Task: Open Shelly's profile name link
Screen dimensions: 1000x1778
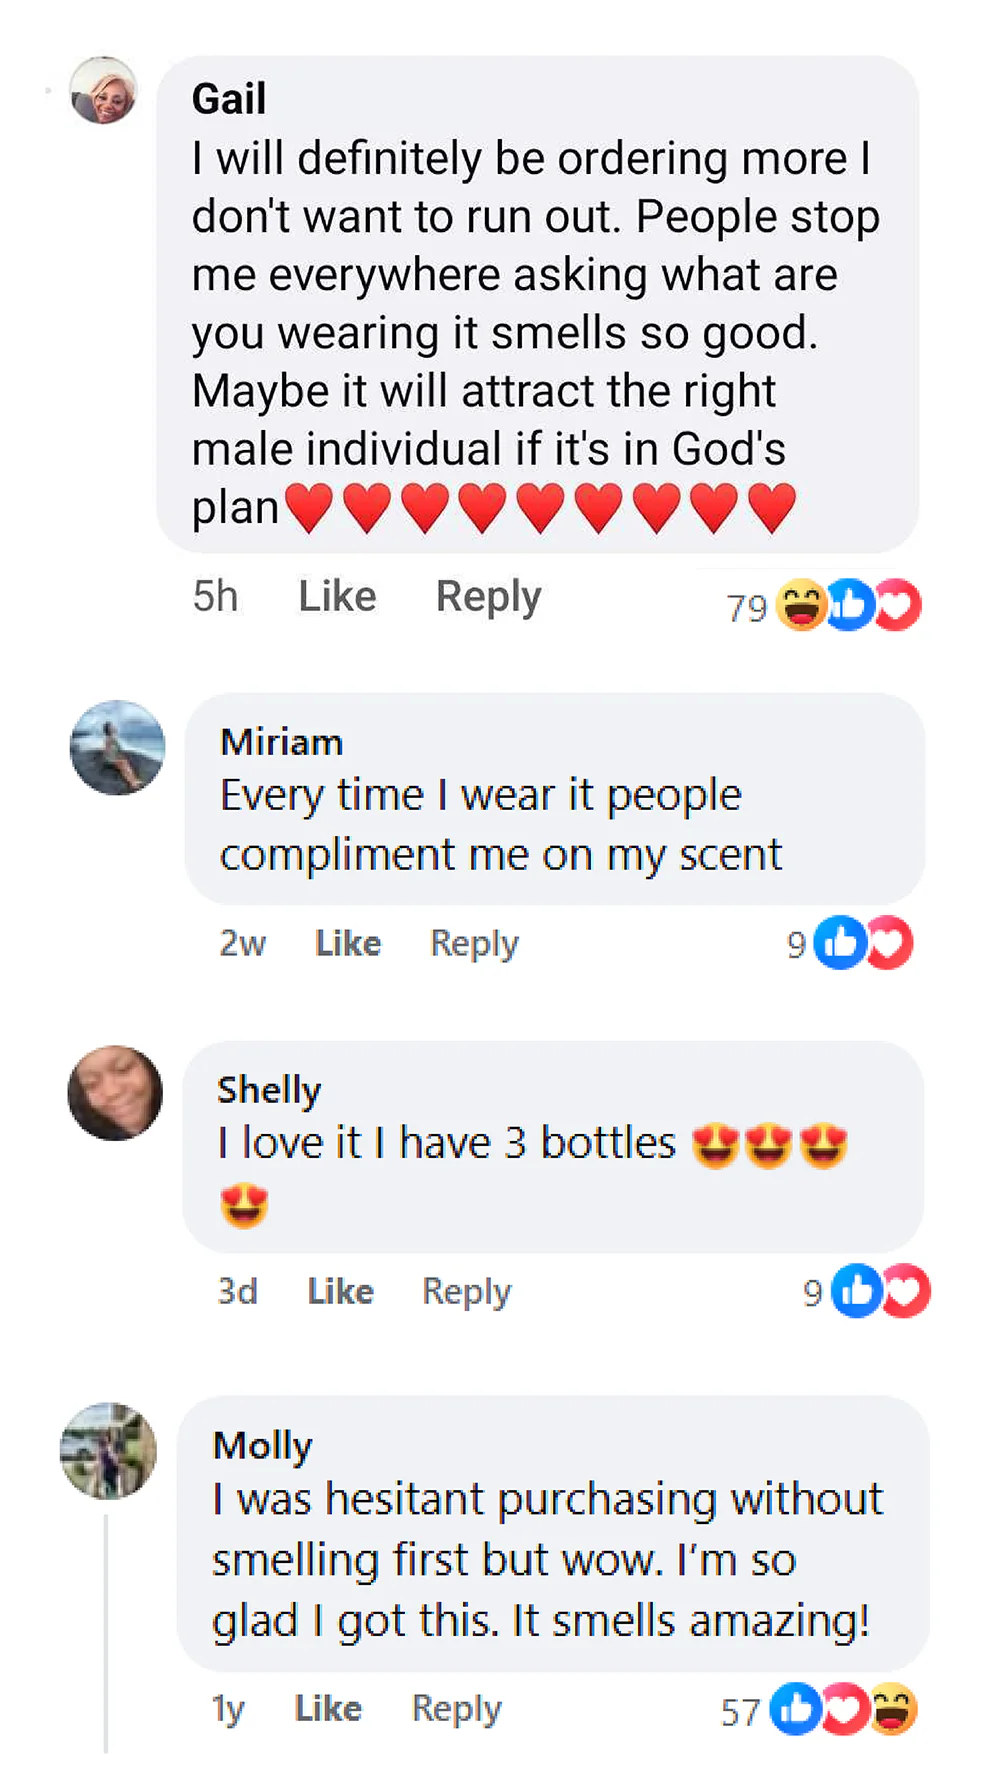Action: 269,1090
